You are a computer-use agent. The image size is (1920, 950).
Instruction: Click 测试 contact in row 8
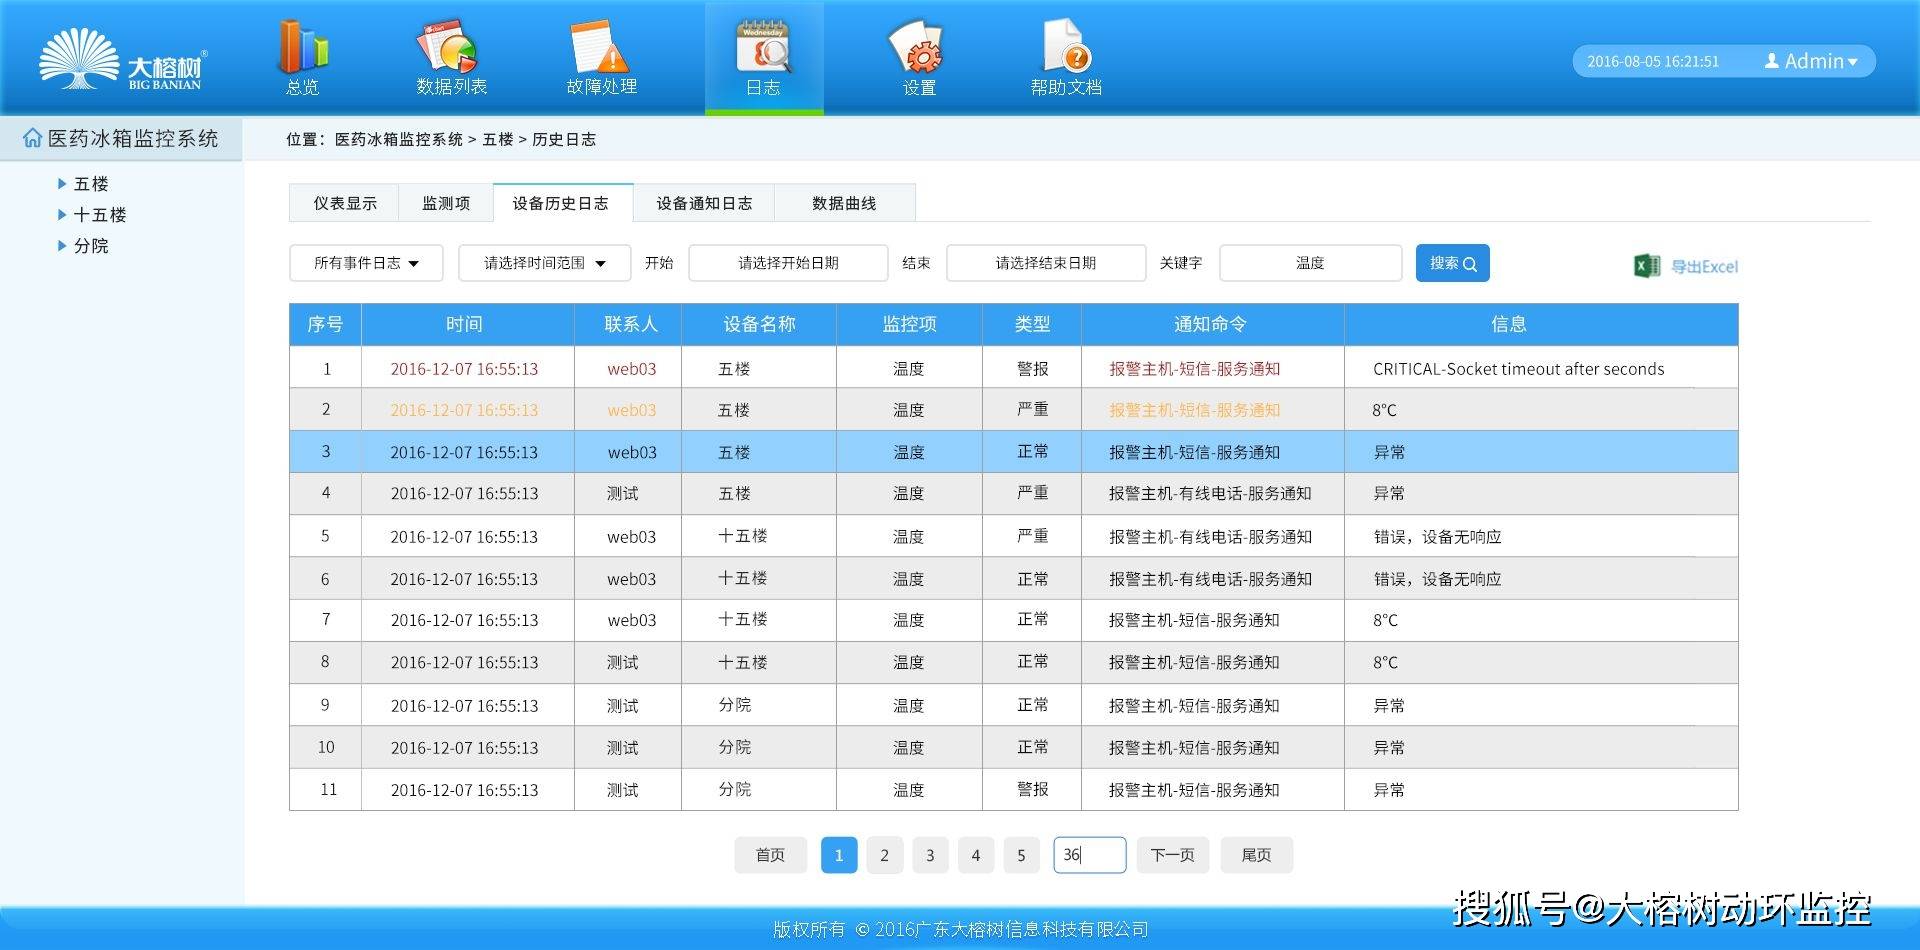[623, 662]
